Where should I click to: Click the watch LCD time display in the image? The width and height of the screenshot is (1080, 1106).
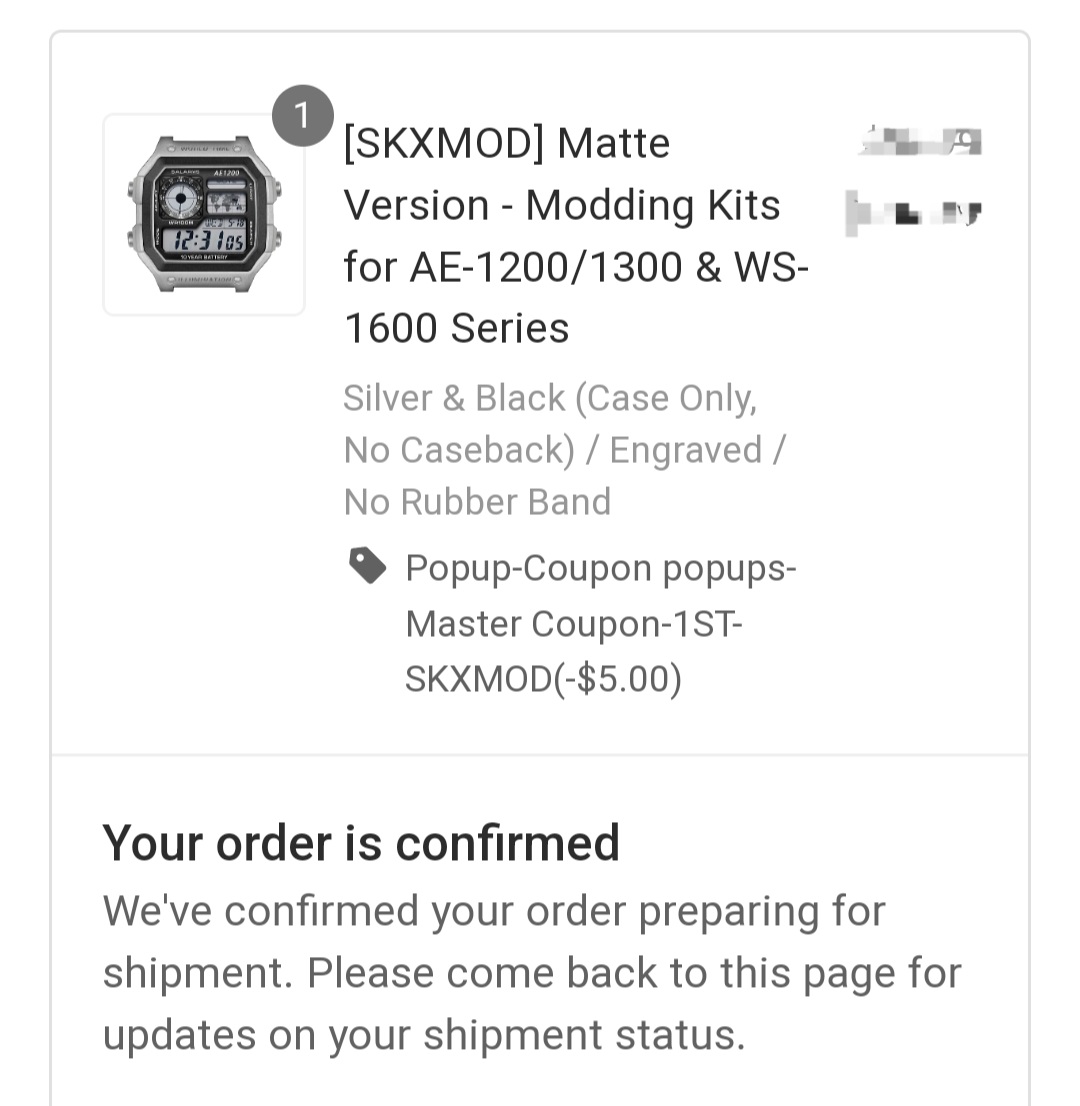(x=205, y=241)
